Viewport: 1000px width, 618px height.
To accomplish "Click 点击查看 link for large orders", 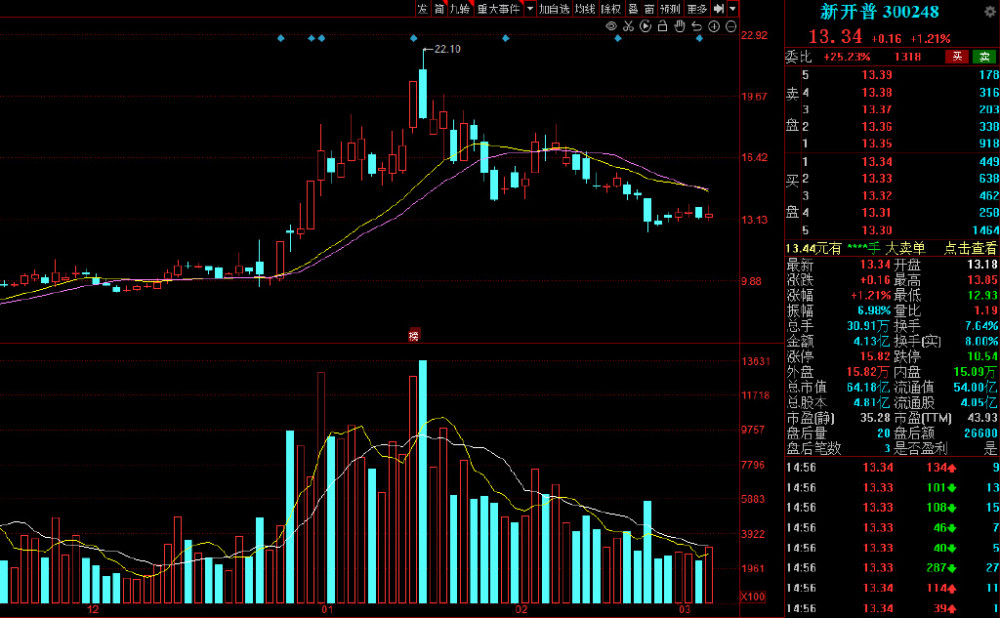I will [970, 248].
